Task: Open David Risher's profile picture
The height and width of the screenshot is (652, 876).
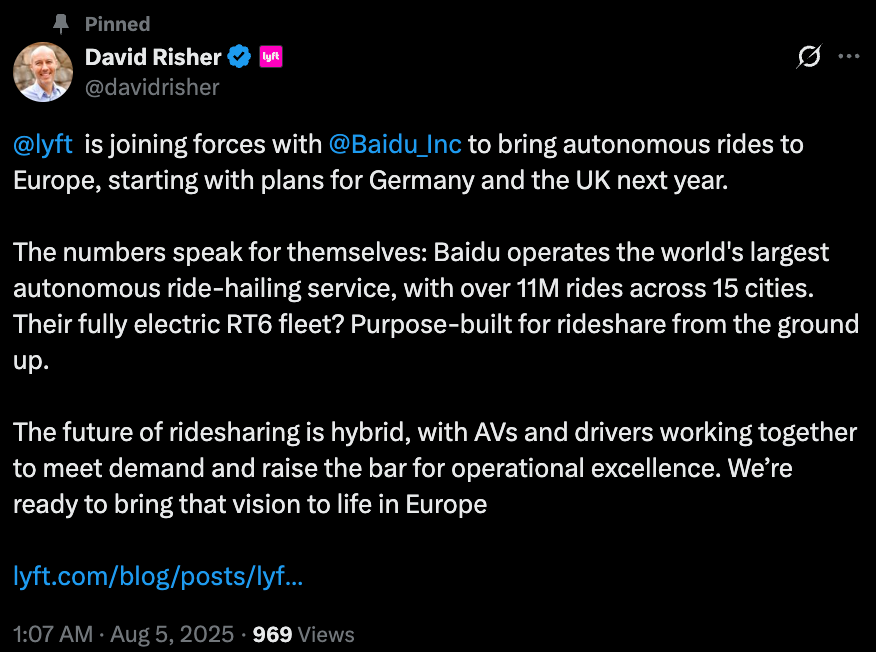Action: [43, 72]
